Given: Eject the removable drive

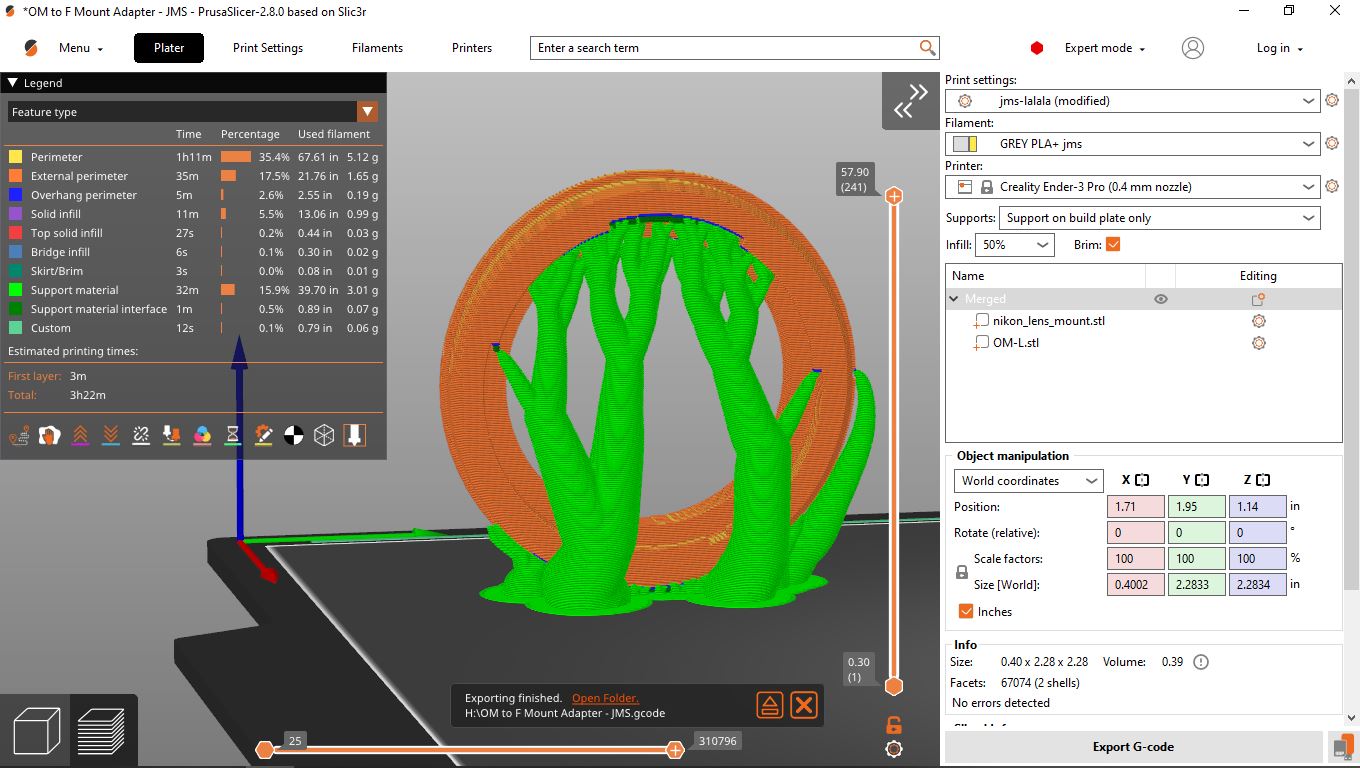Looking at the screenshot, I should tap(769, 705).
